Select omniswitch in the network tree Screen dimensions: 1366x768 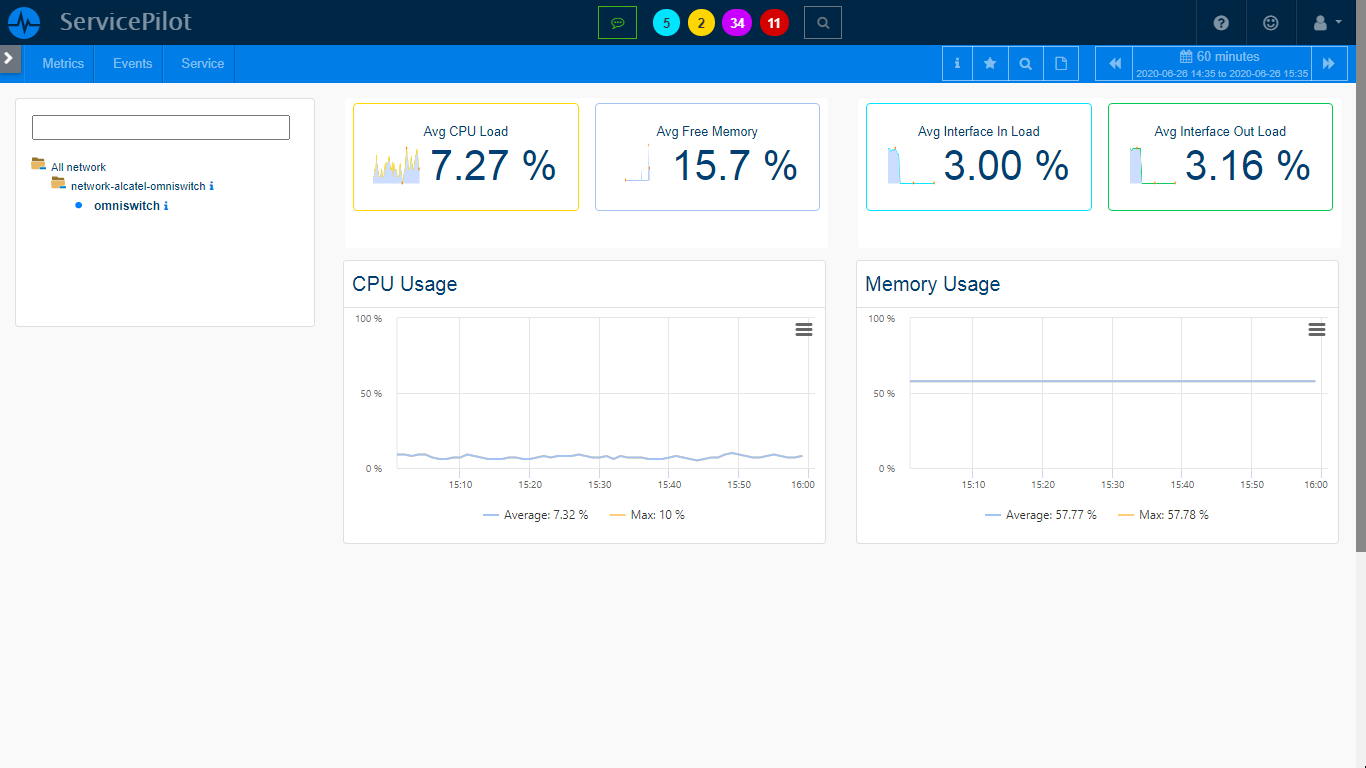tap(126, 206)
